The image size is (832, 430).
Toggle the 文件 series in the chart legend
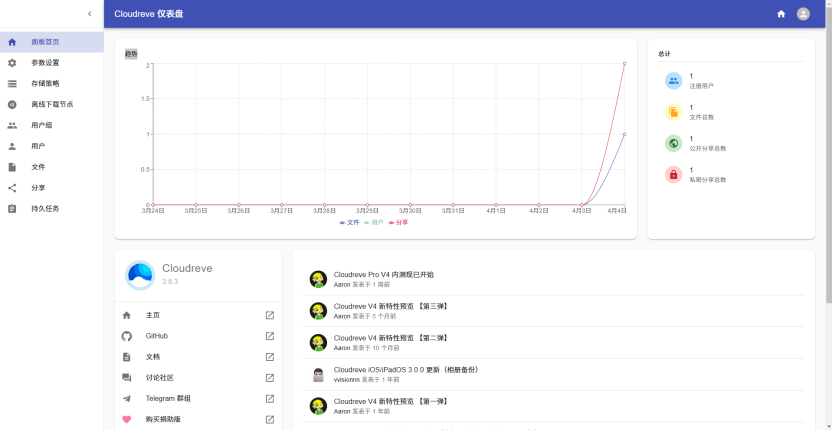pos(349,222)
